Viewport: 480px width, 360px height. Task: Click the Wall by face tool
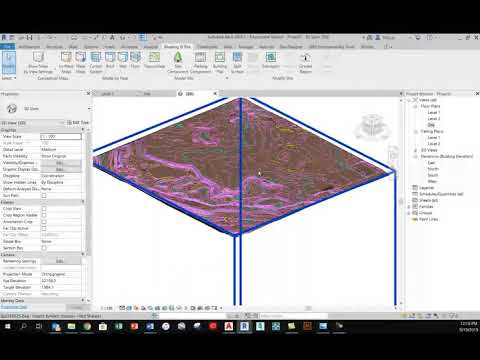(123, 60)
